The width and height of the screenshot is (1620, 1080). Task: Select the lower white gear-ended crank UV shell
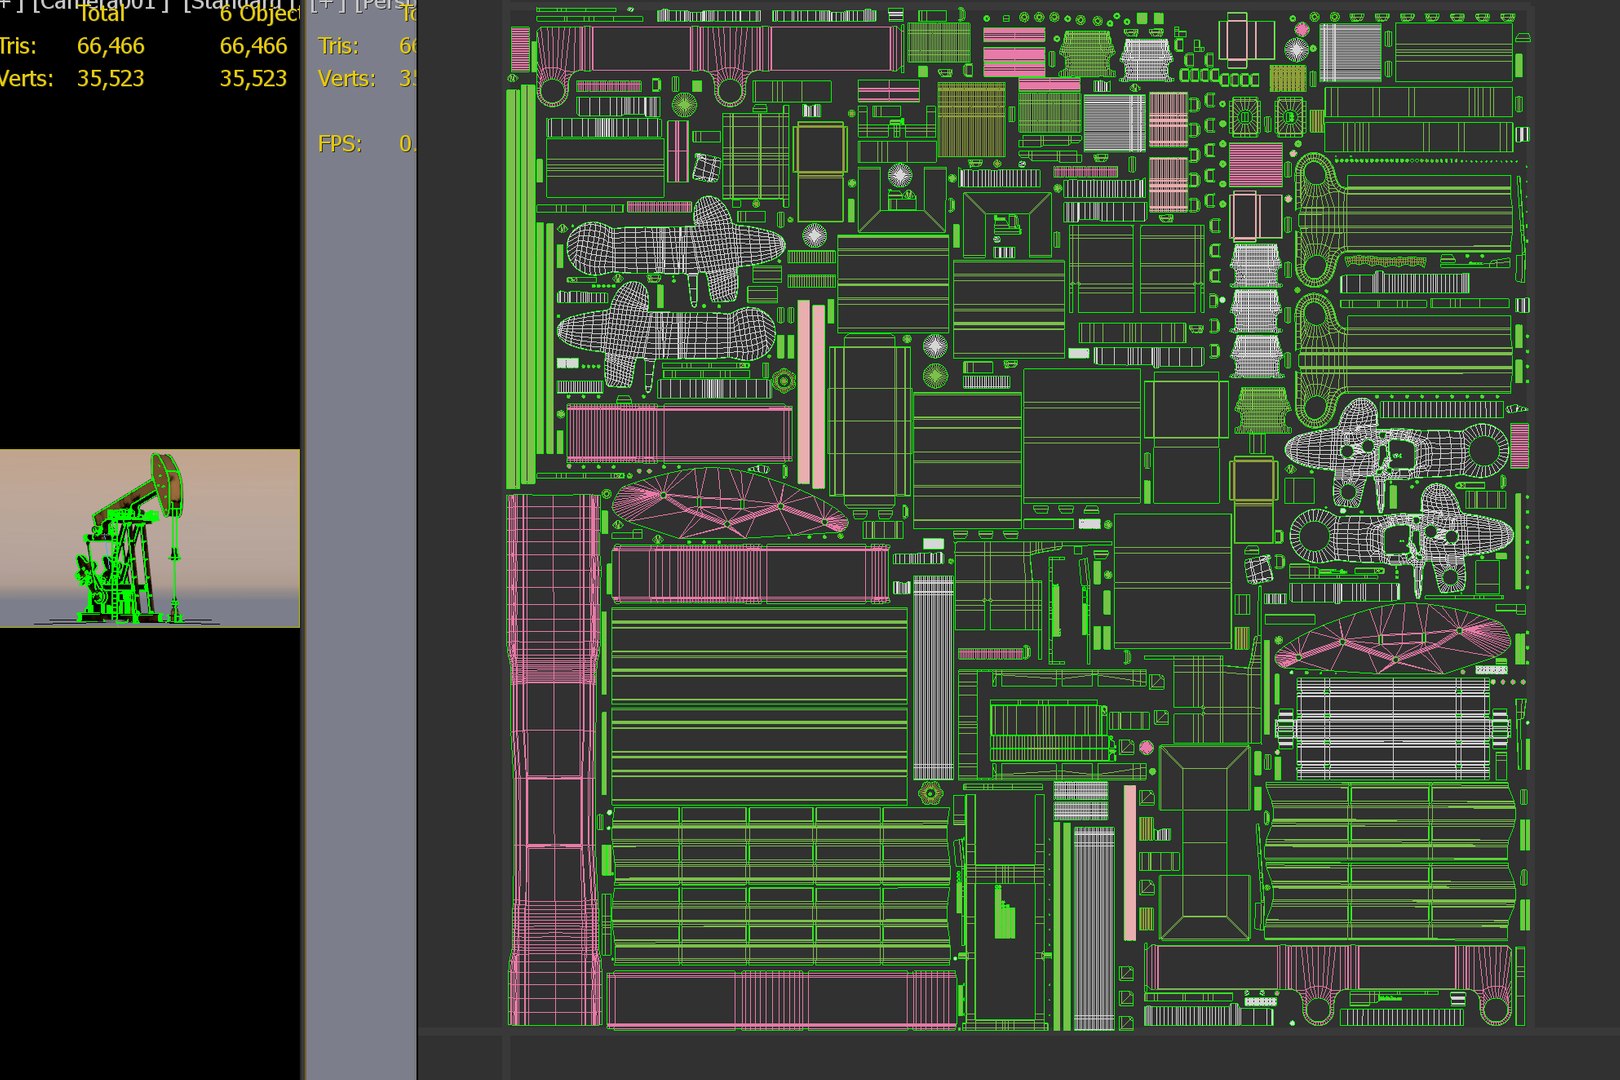pos(1401,538)
